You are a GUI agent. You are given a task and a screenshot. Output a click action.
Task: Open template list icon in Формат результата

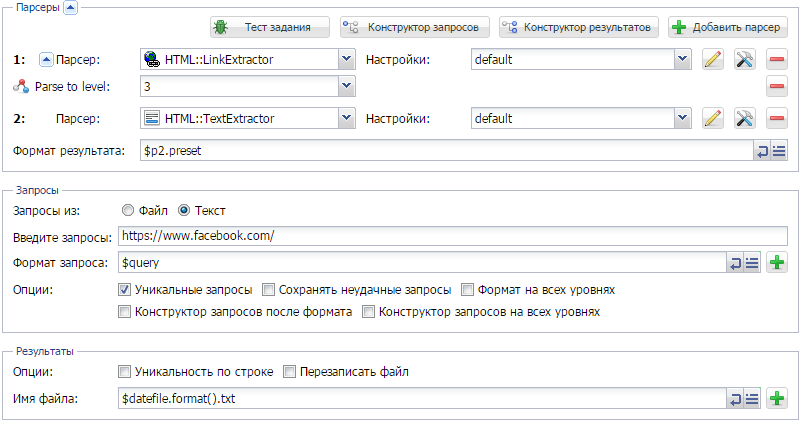pos(779,151)
